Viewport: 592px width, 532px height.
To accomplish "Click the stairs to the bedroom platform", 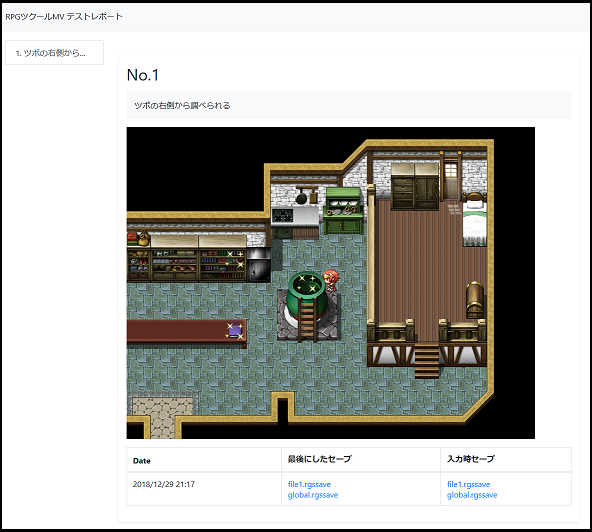I will point(427,361).
